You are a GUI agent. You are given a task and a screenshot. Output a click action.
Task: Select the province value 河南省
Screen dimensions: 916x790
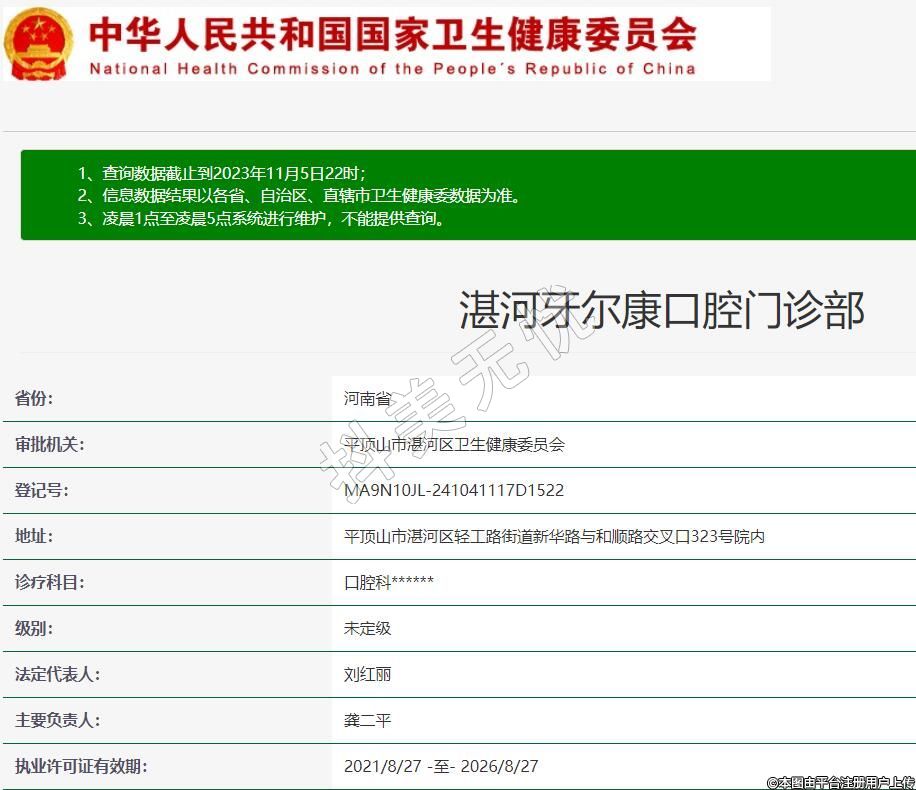click(x=367, y=398)
